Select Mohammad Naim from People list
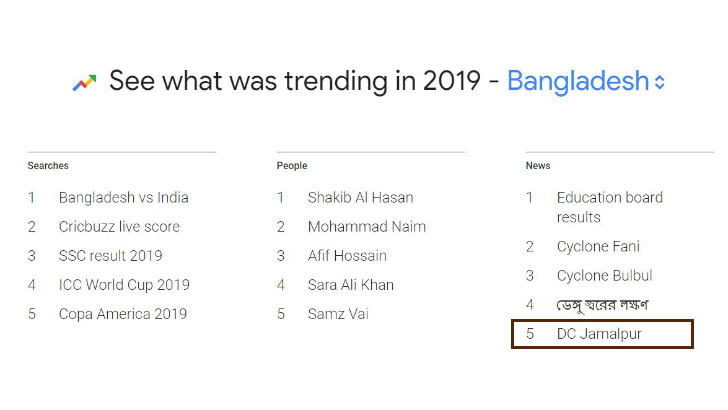Screen dimensions: 728x410 (x=367, y=227)
